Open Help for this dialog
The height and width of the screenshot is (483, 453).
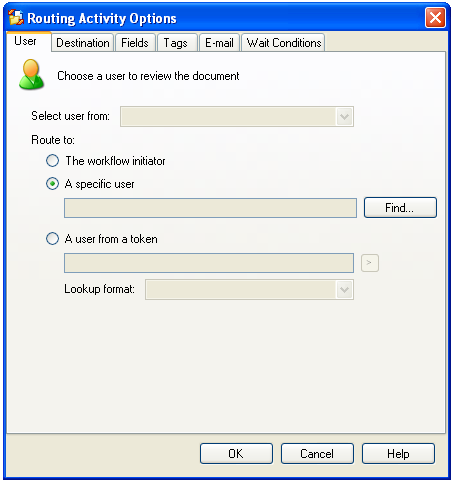click(398, 454)
